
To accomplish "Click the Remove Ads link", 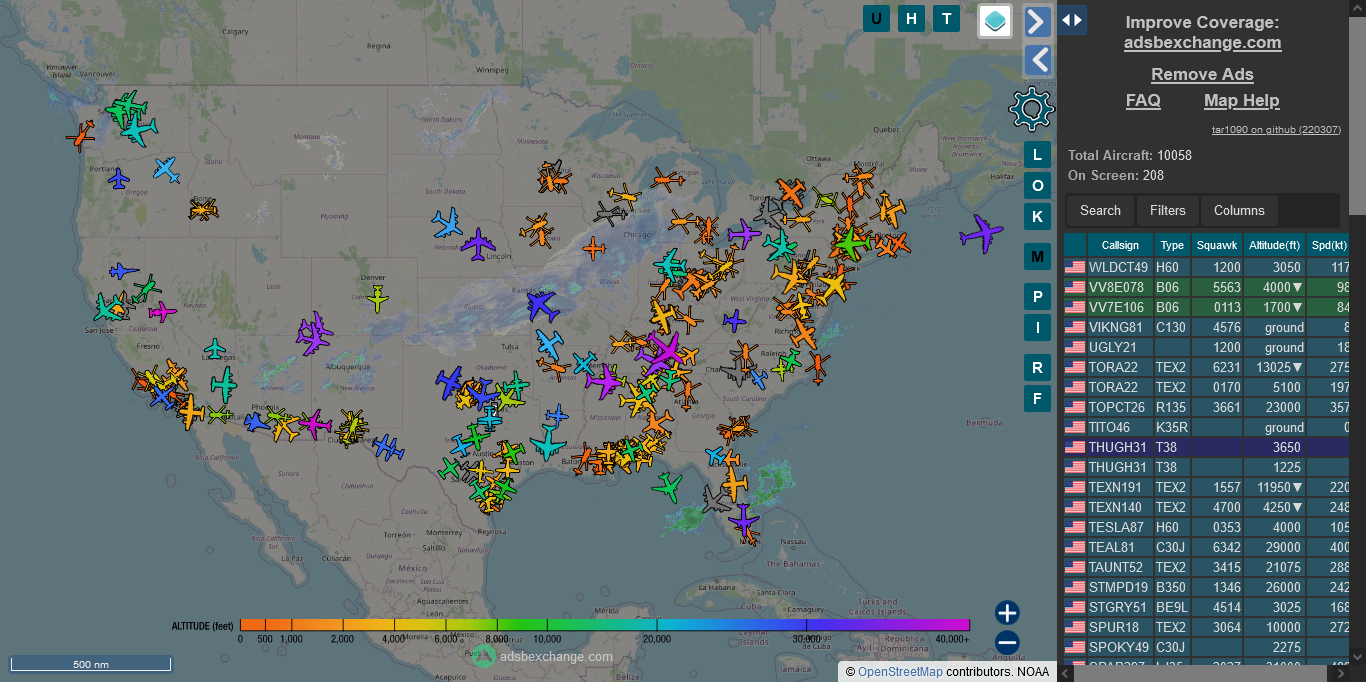I will [x=1202, y=74].
